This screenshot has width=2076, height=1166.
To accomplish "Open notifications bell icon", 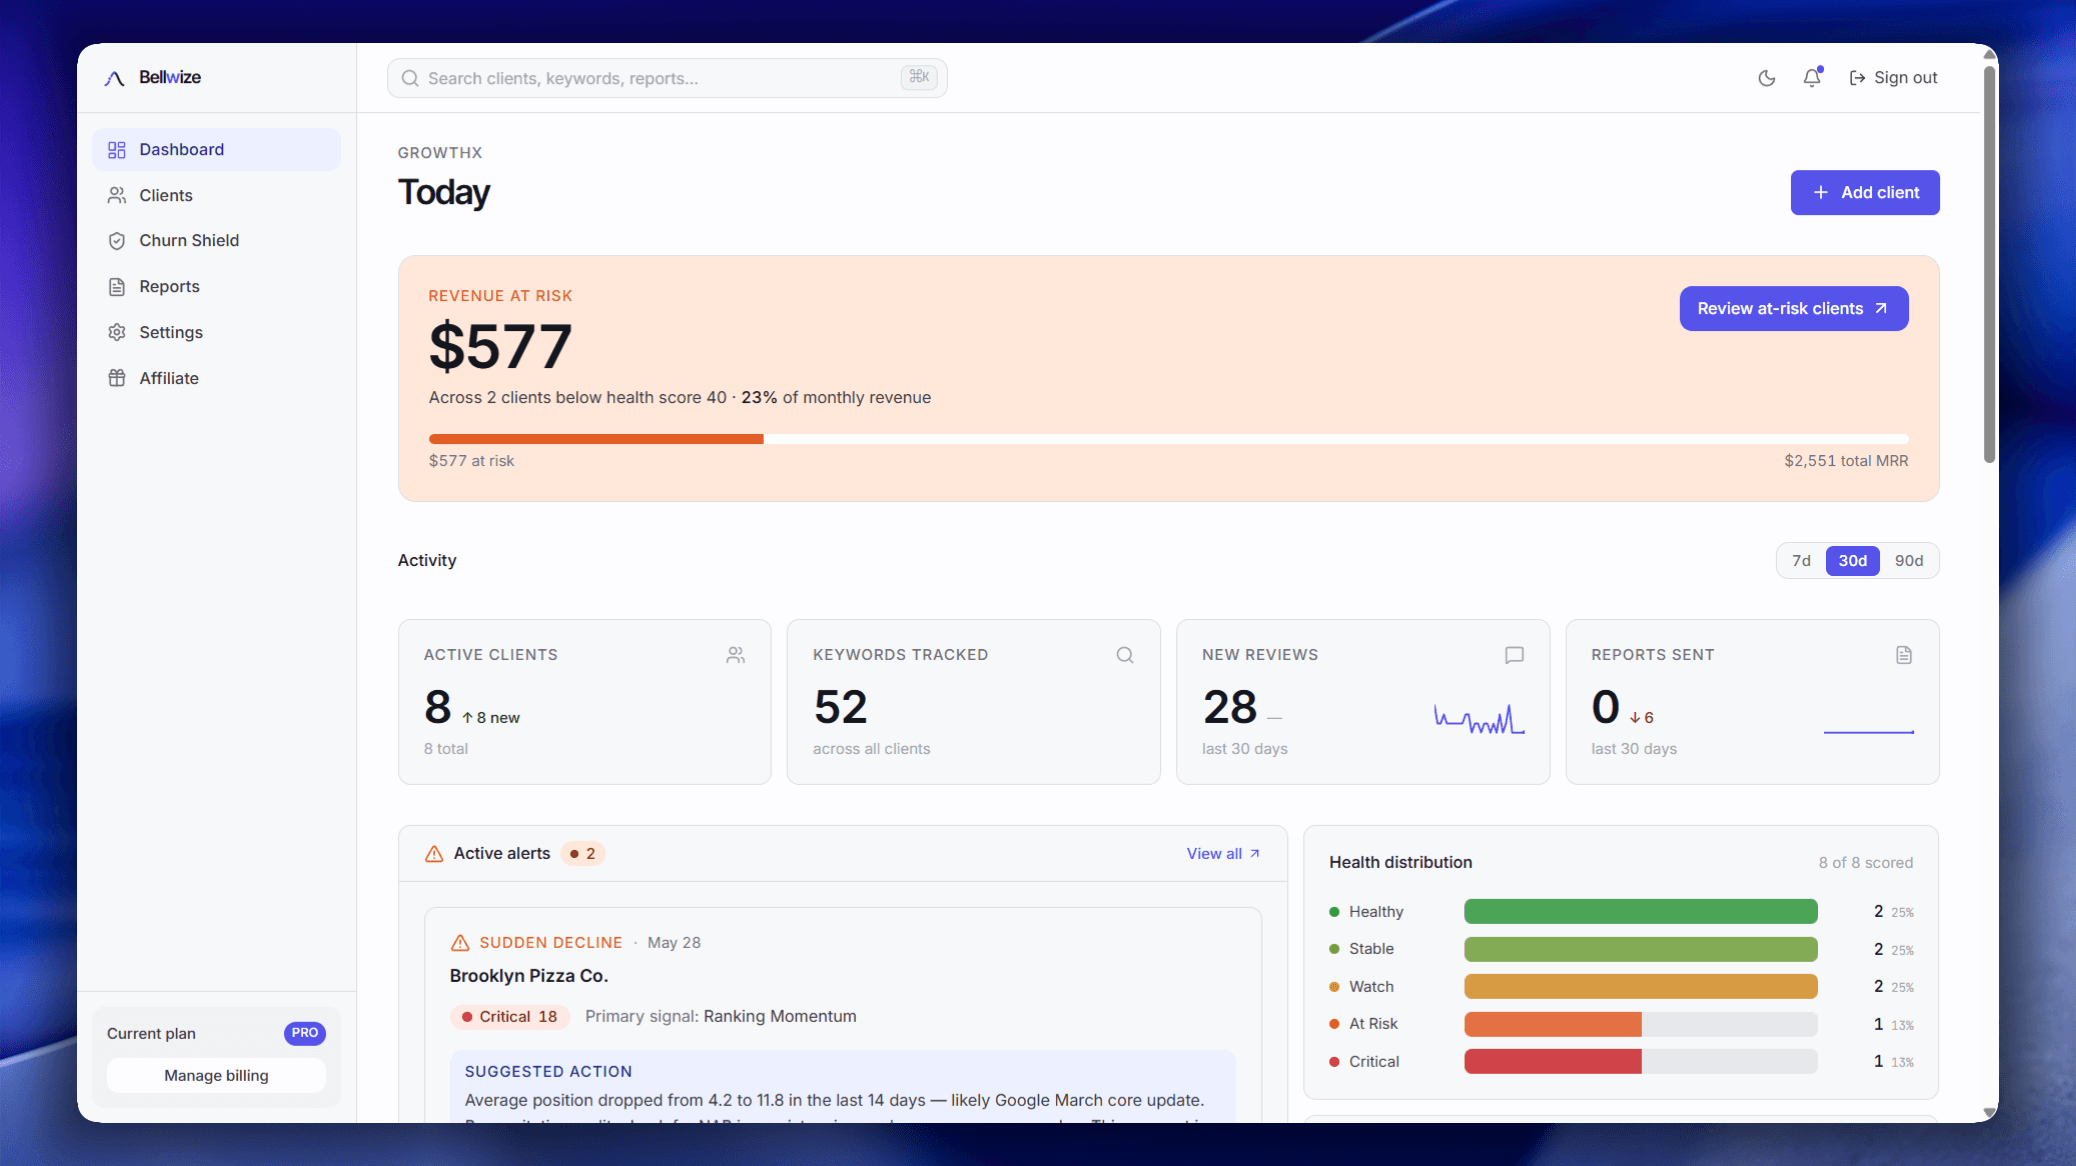I will 1812,78.
